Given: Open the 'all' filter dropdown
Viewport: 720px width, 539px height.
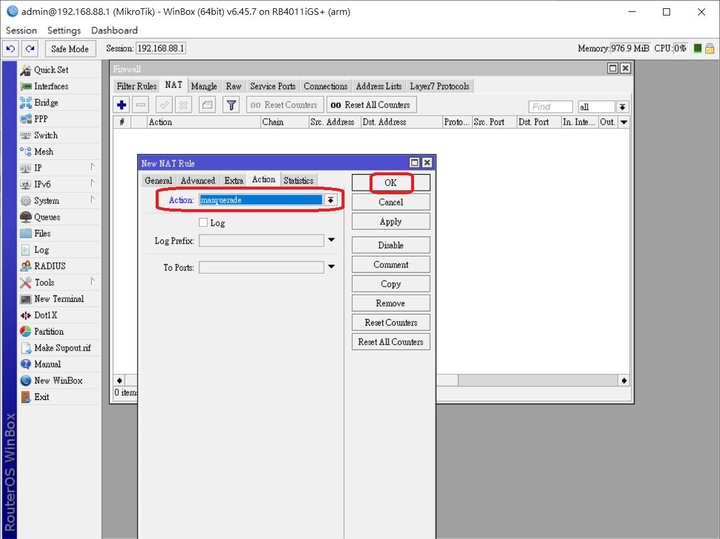Looking at the screenshot, I should [x=622, y=107].
